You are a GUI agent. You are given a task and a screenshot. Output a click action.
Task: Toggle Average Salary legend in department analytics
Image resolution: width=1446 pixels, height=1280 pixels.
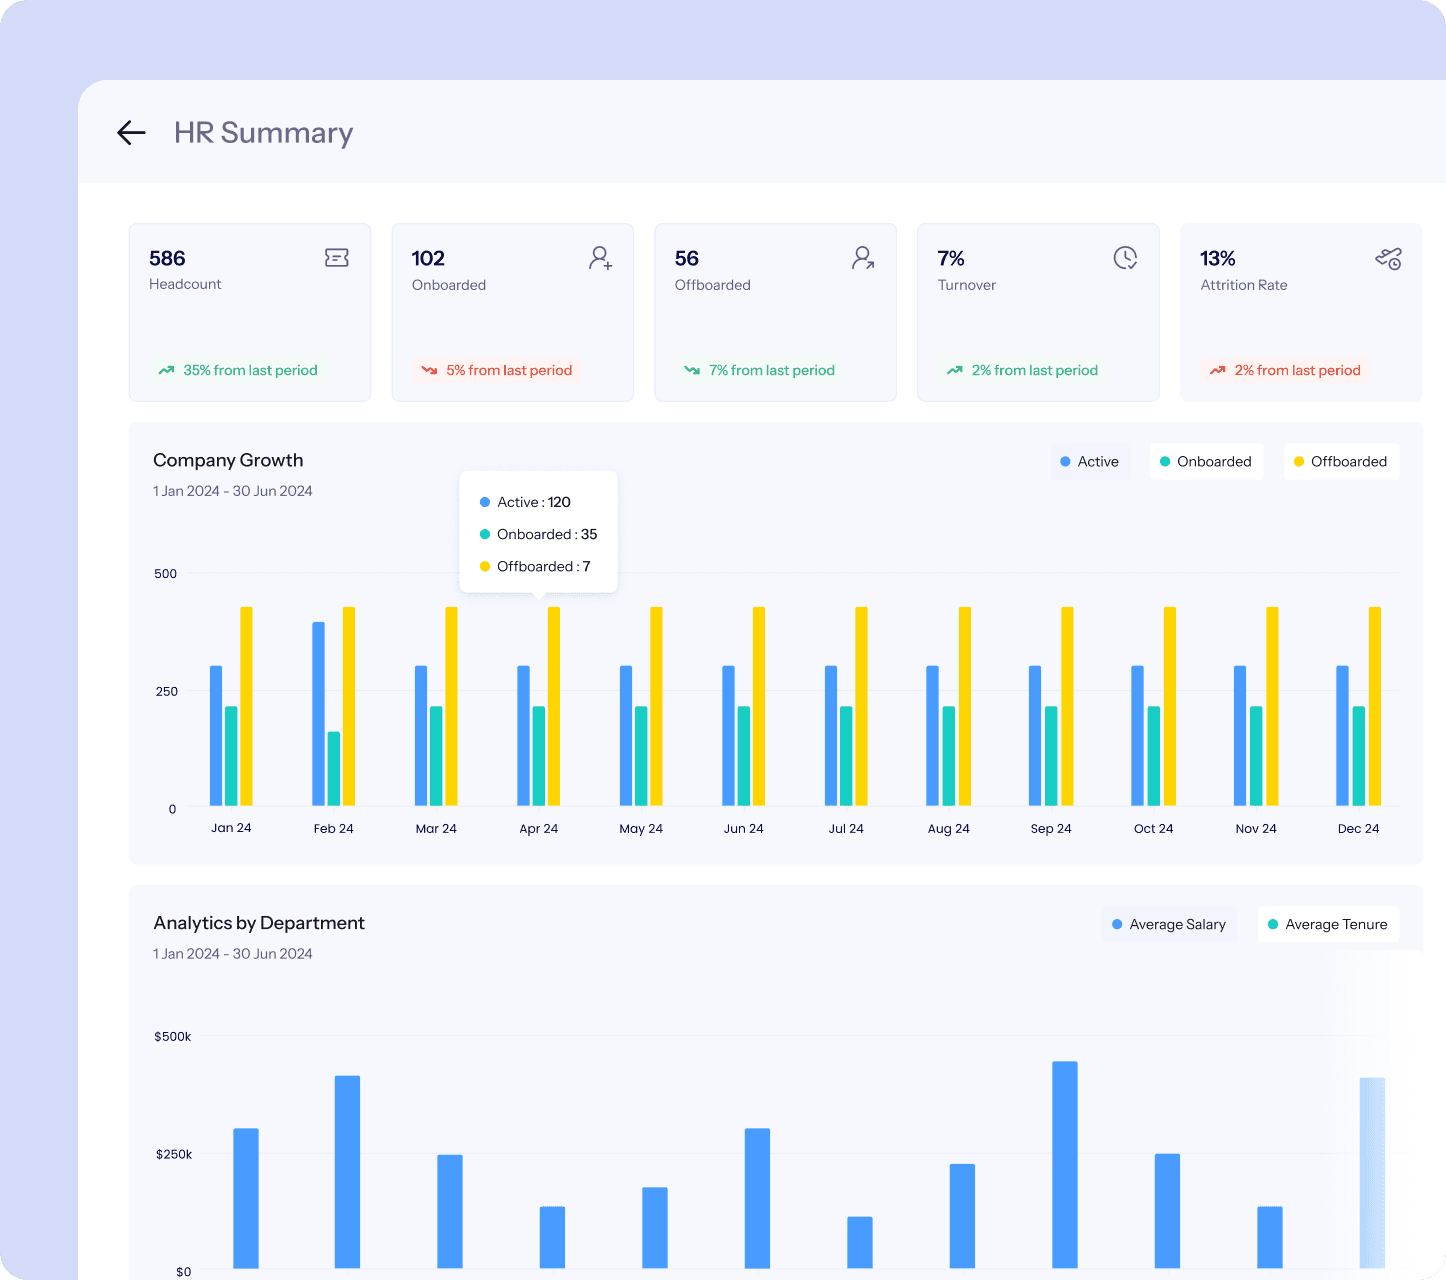tap(1169, 924)
